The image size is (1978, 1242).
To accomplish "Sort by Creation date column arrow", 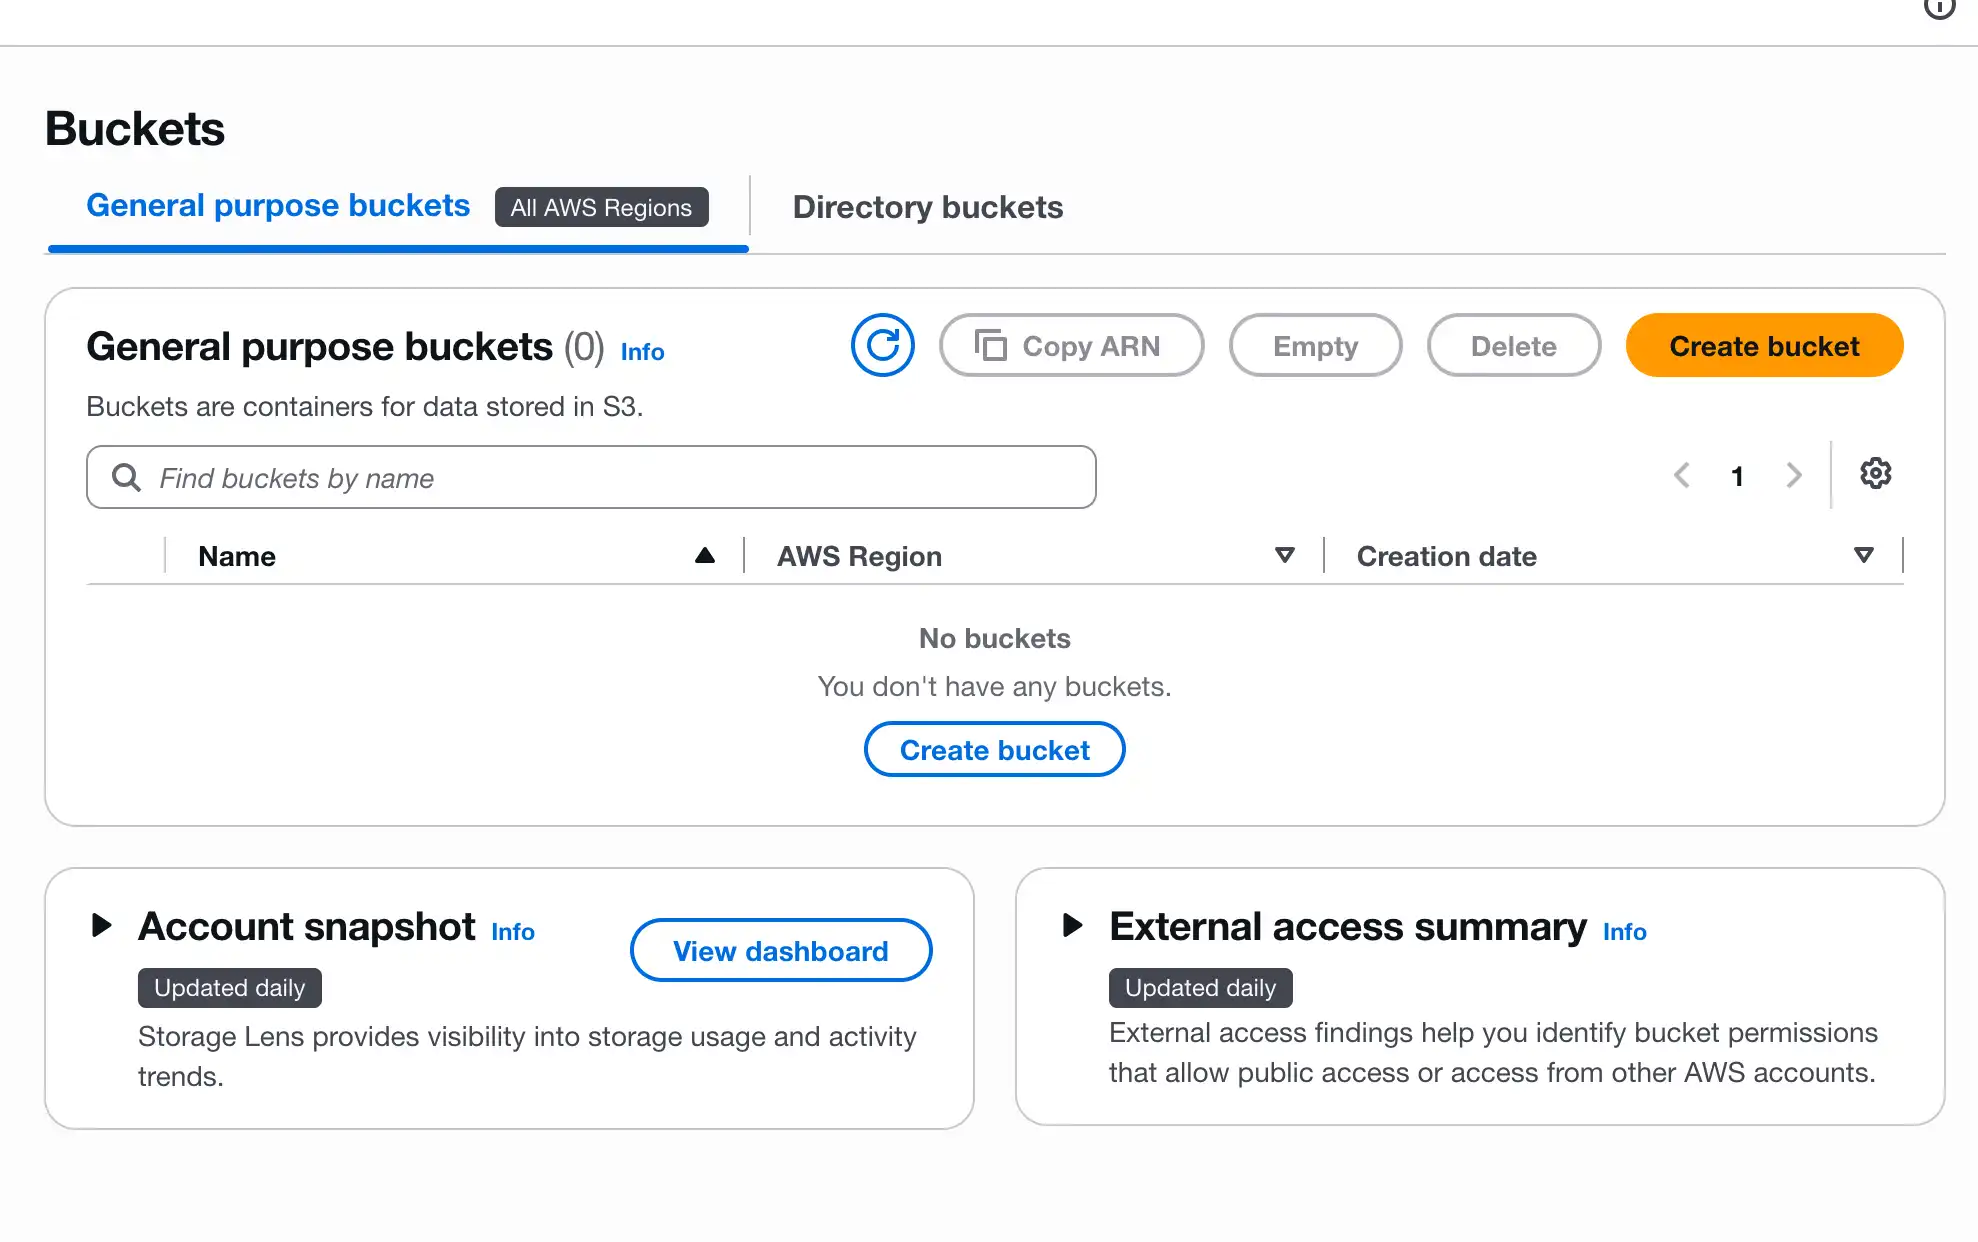I will (x=1863, y=555).
